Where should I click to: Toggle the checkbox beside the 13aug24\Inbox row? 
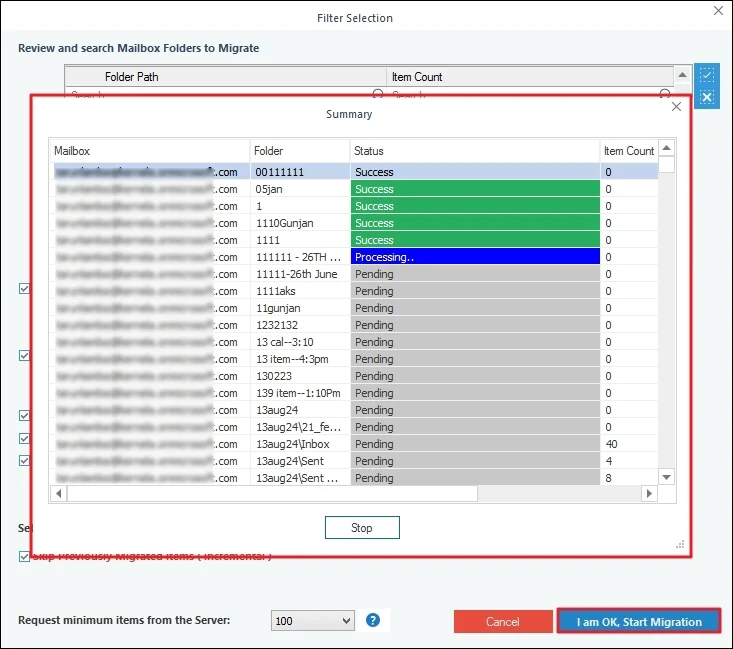coord(24,439)
